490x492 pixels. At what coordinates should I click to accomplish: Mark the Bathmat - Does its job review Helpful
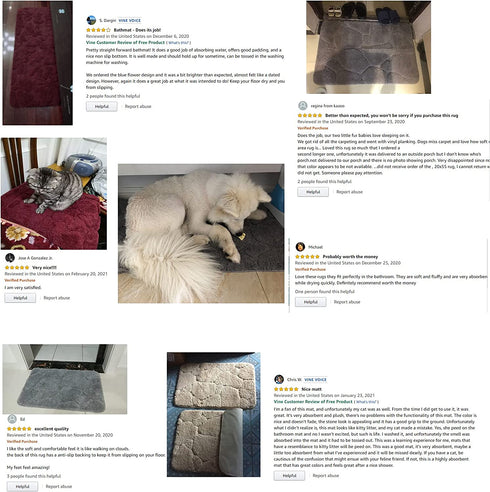[102, 106]
